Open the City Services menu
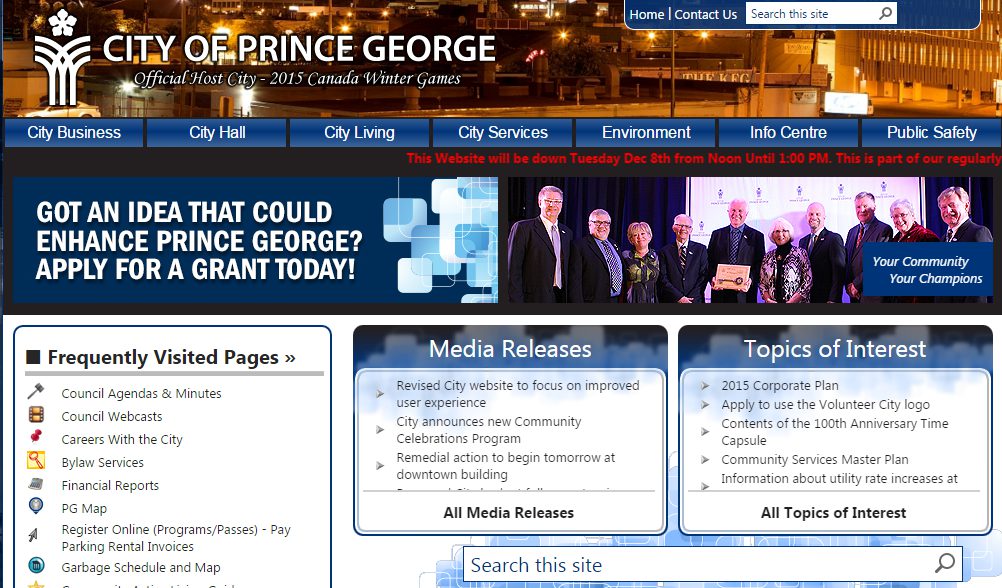 pyautogui.click(x=502, y=133)
